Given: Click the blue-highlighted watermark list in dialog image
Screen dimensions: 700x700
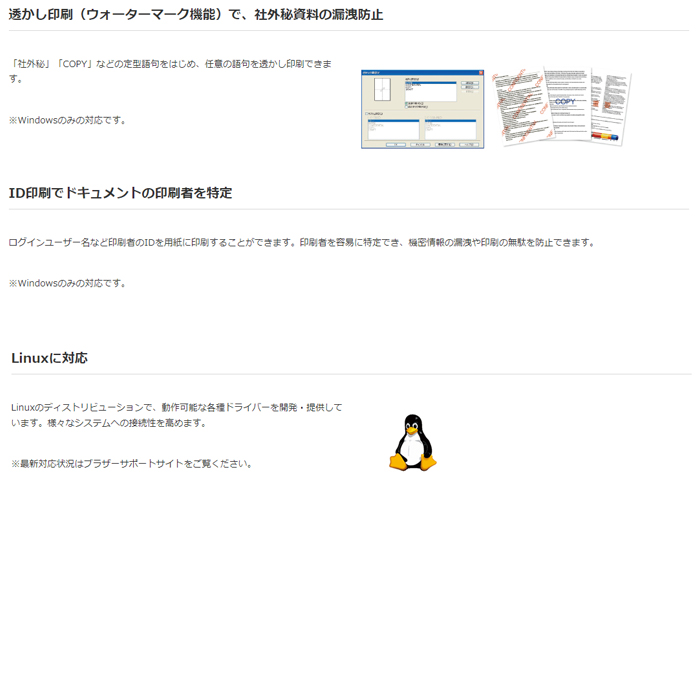Looking at the screenshot, I should tap(430, 88).
